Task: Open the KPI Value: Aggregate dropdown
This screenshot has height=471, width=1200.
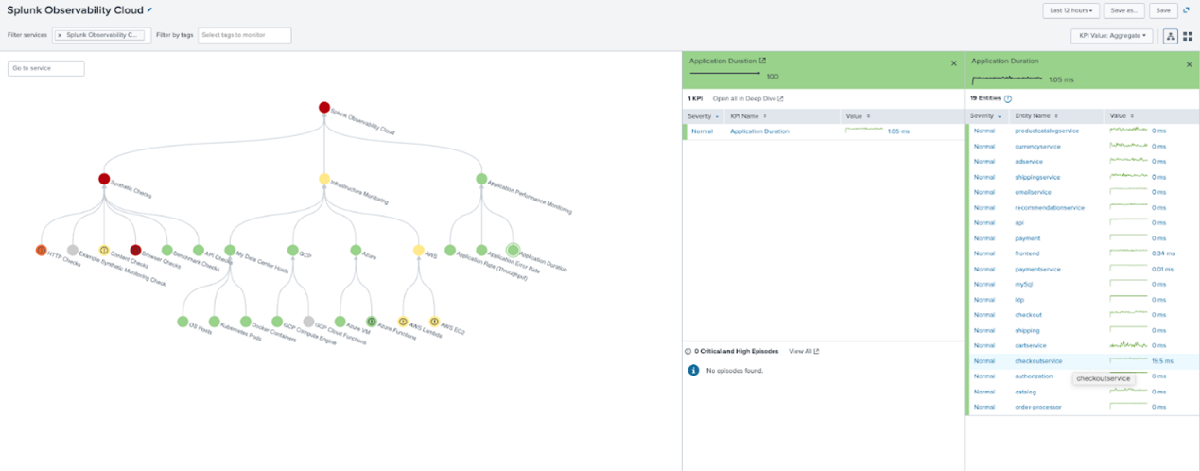Action: pyautogui.click(x=1111, y=36)
